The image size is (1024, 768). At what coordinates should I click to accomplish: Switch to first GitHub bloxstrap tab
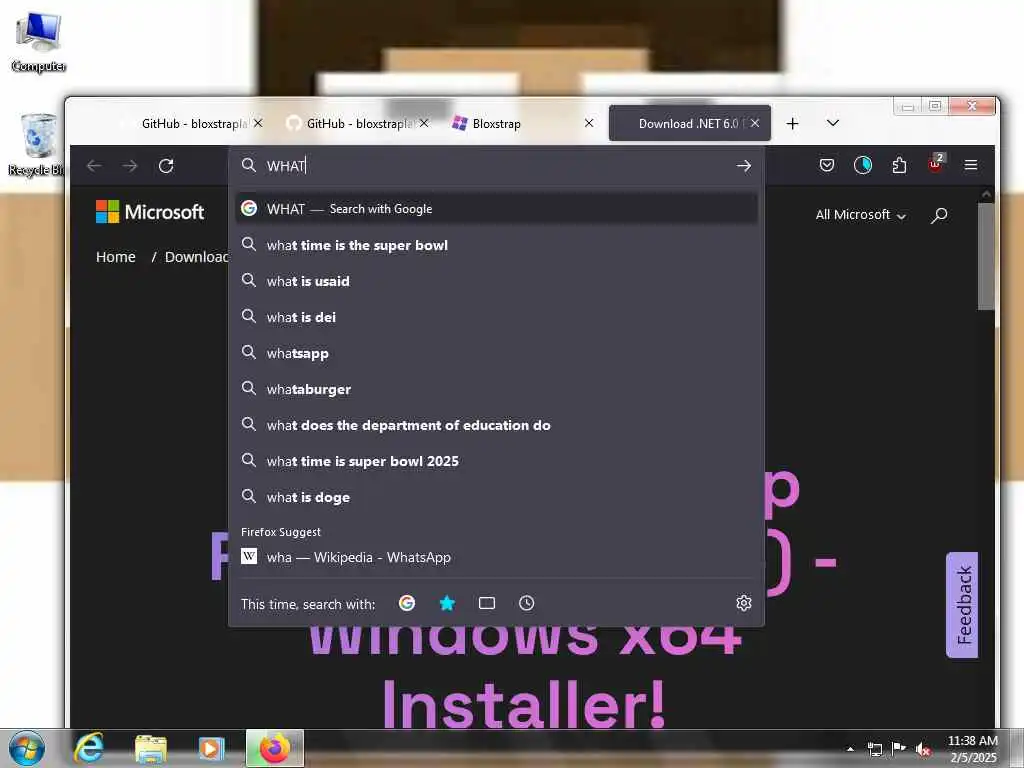pyautogui.click(x=191, y=123)
